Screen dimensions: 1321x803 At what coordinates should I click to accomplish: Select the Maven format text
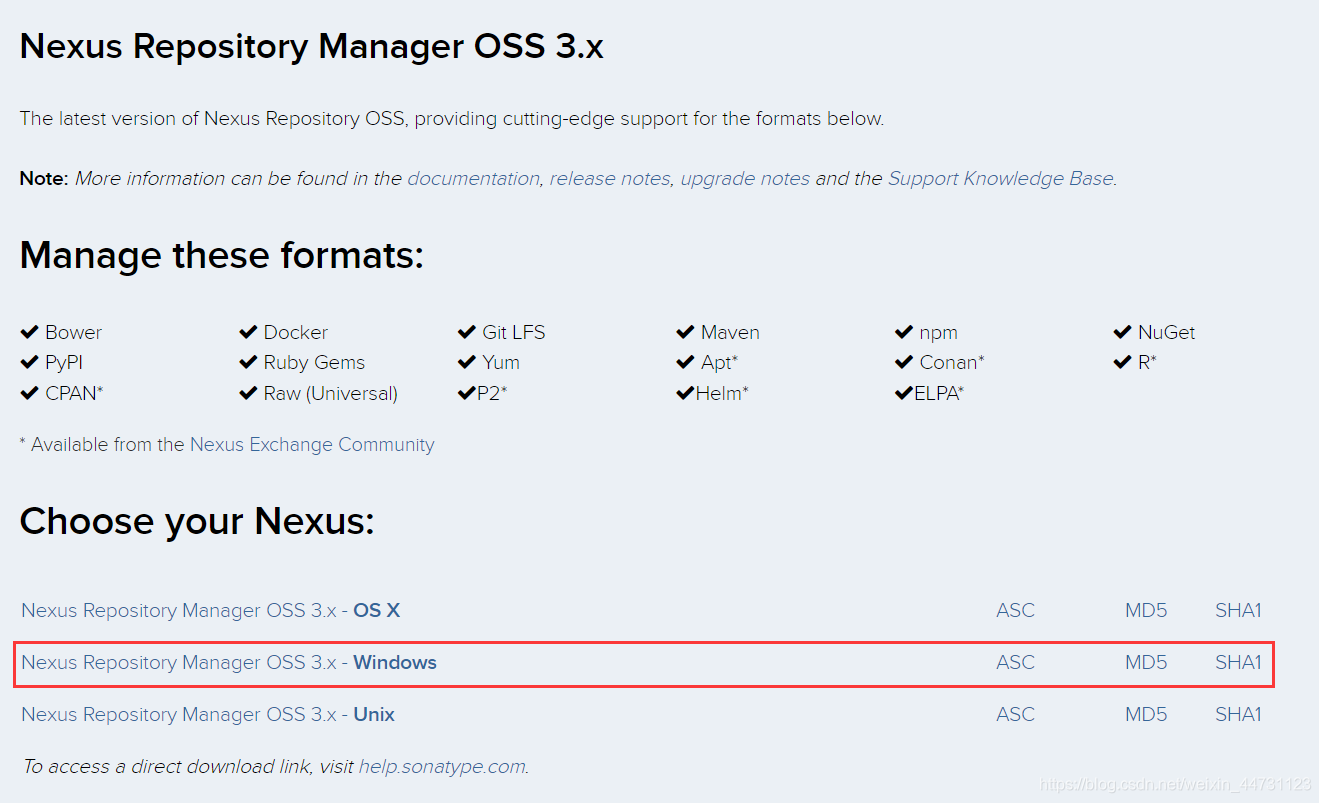pos(730,332)
